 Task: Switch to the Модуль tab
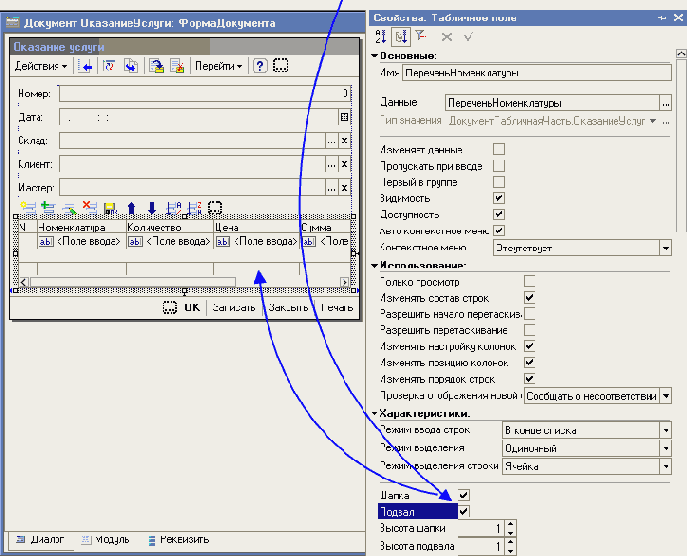[x=108, y=539]
